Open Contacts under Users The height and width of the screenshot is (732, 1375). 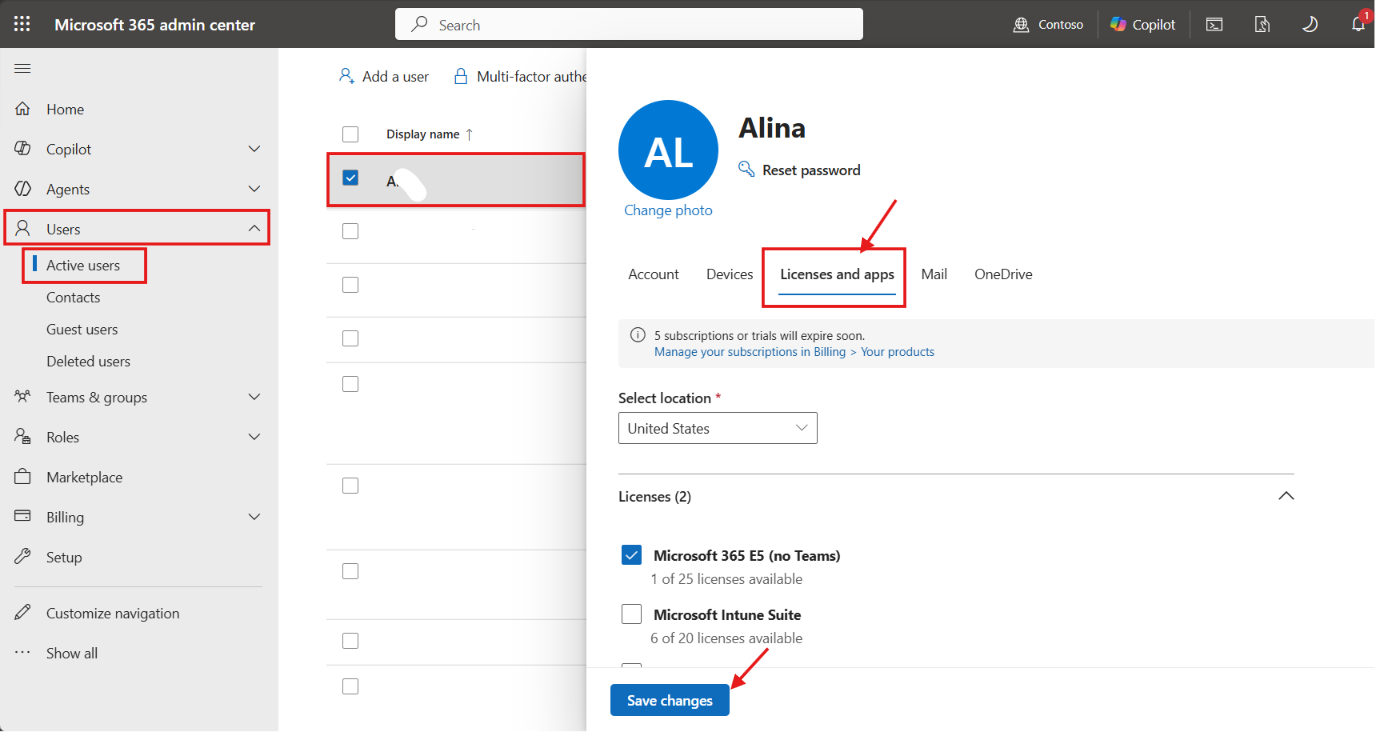[73, 297]
